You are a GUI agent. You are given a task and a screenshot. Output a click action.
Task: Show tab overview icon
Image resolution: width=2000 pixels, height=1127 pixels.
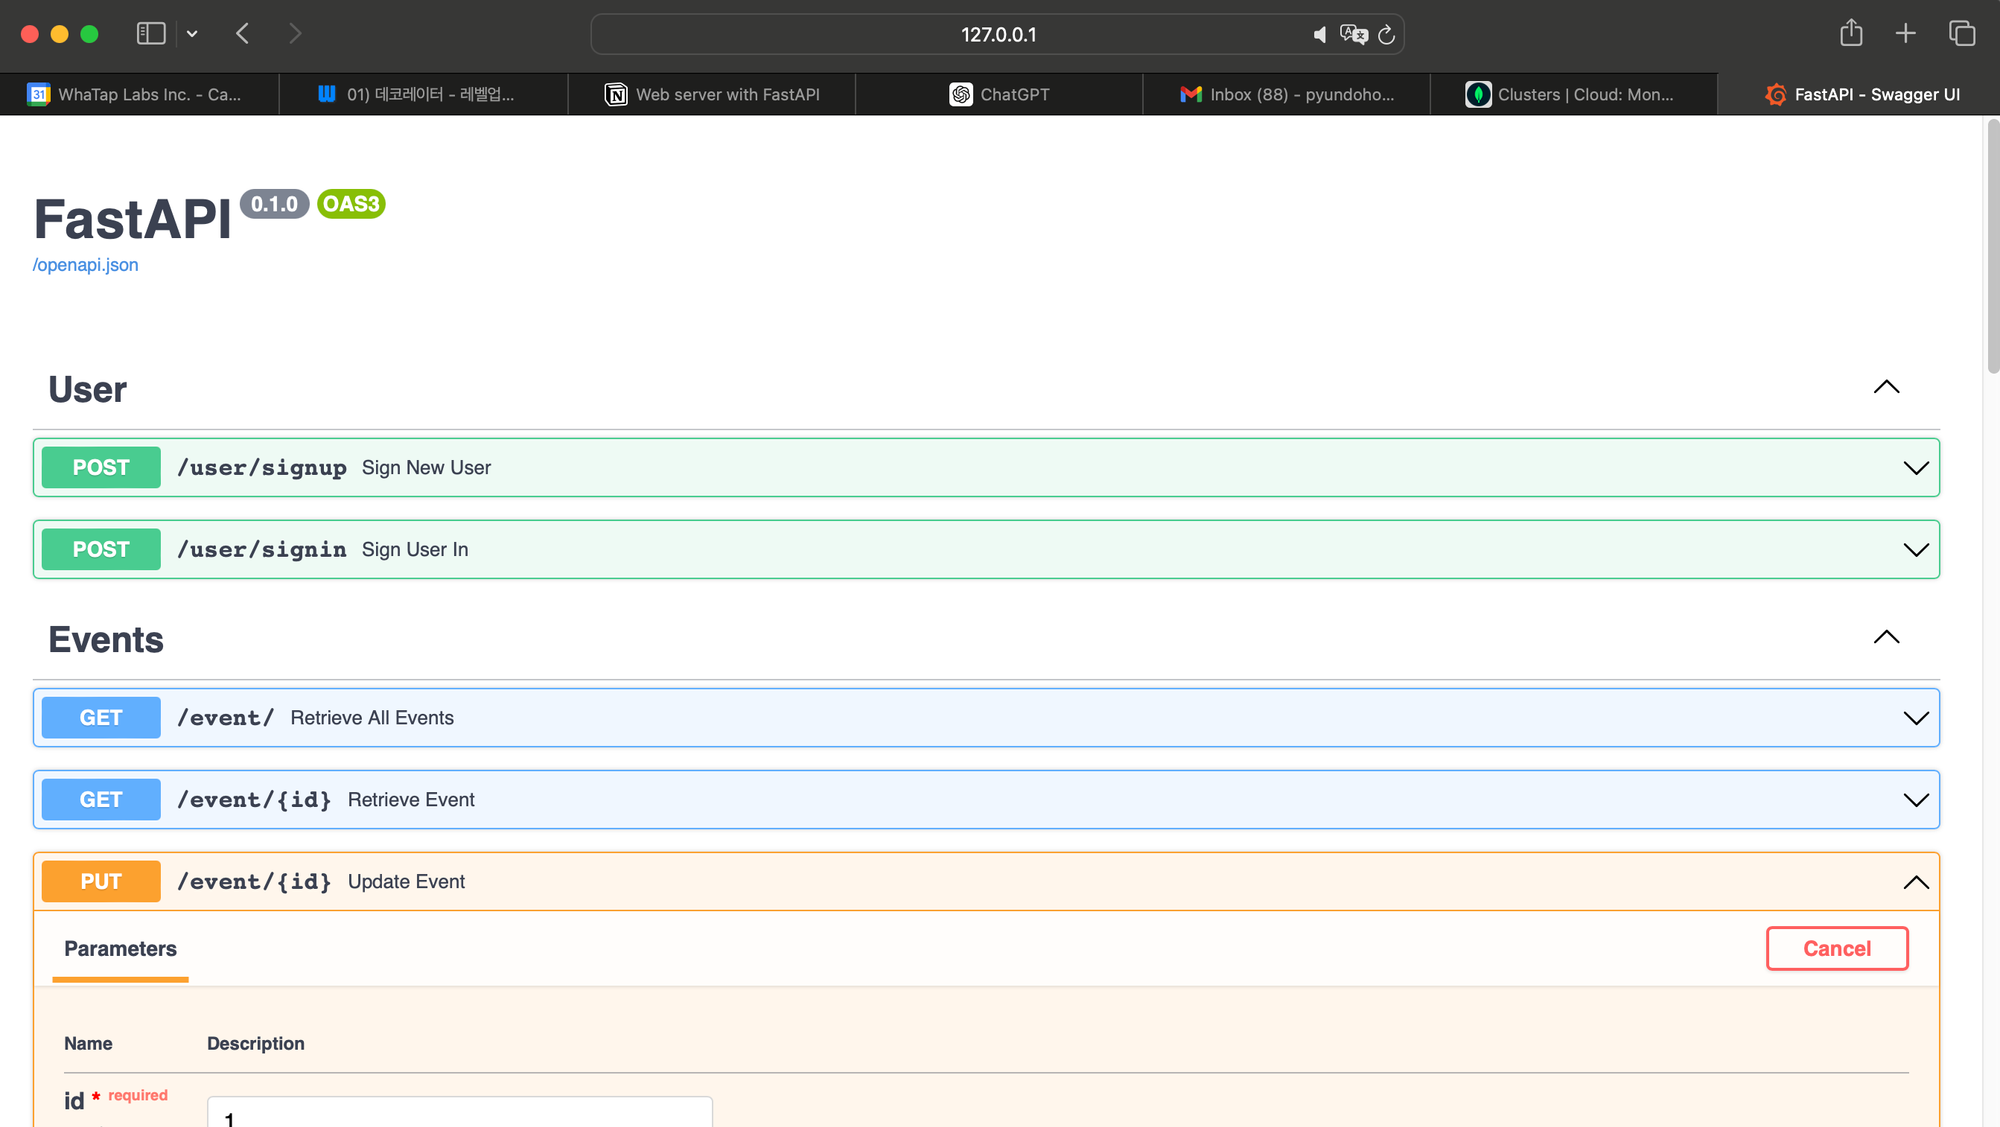click(1961, 34)
